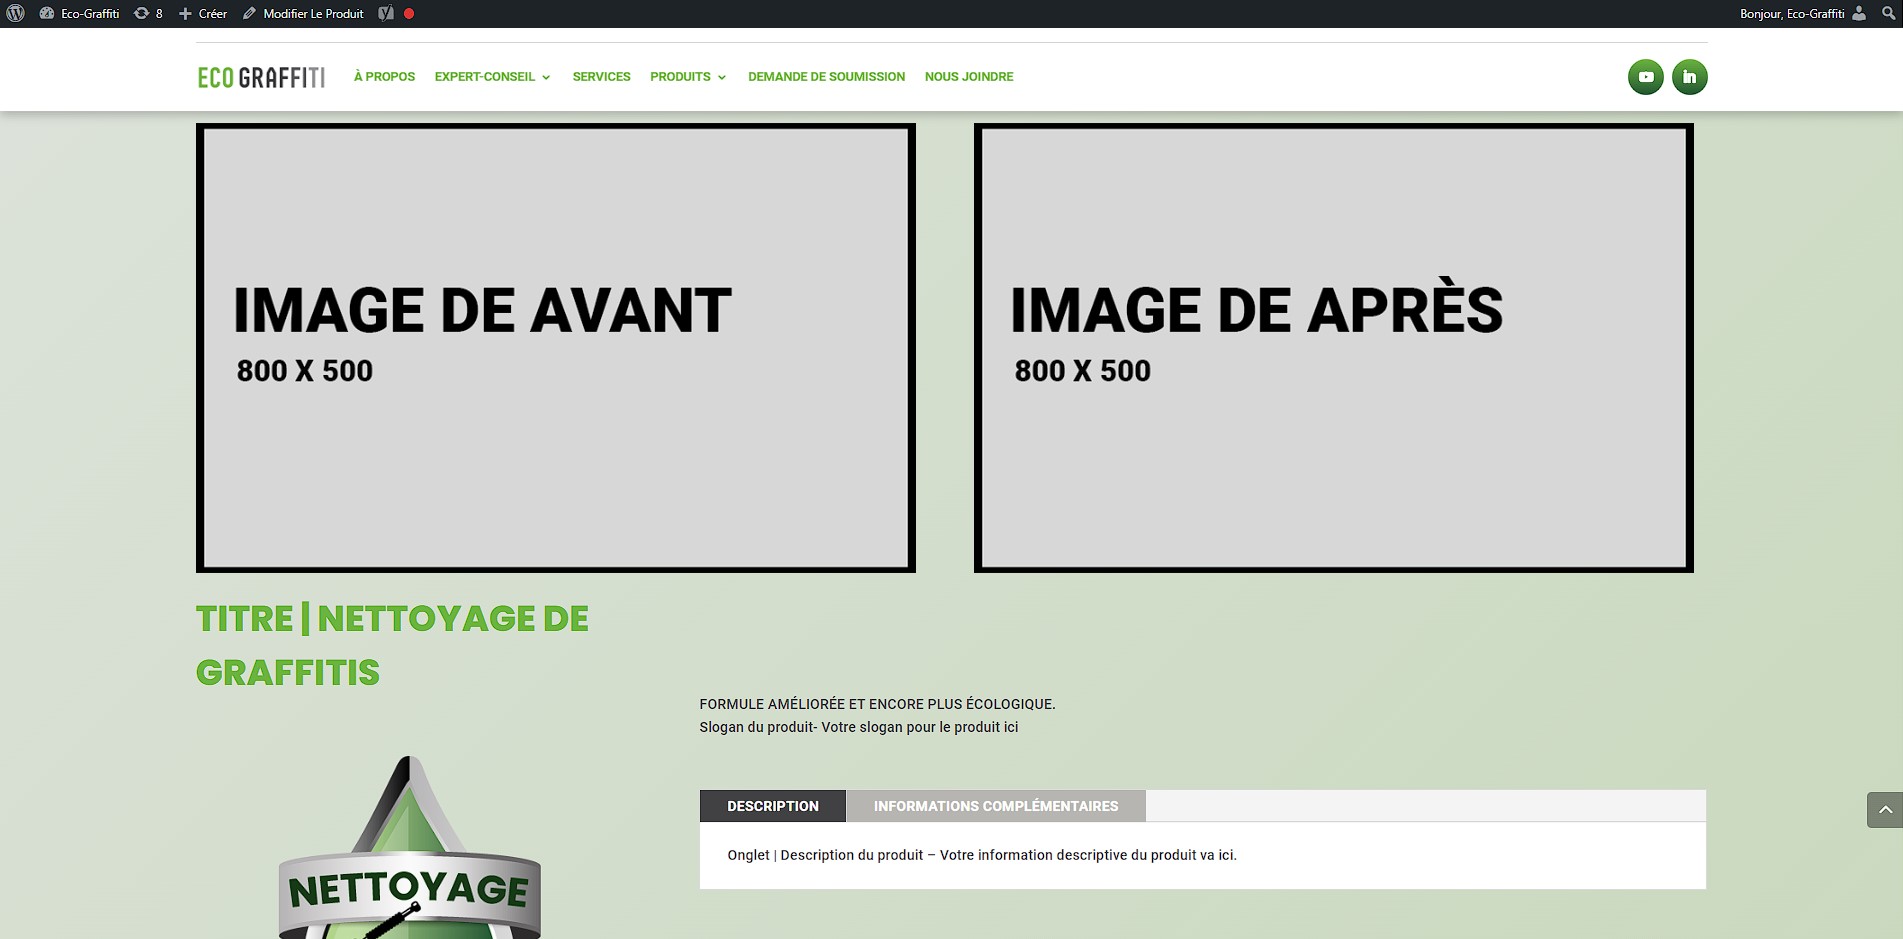Open the user avatar icon
This screenshot has width=1903, height=939.
1859,14
